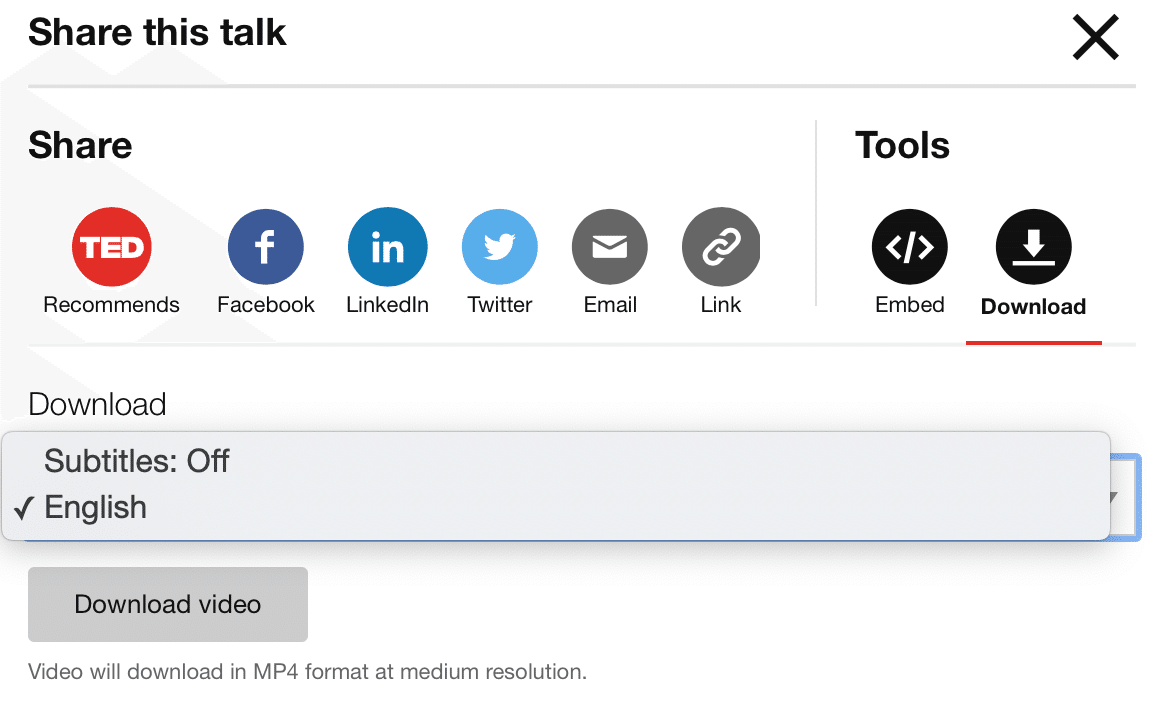Share via the LinkedIn circle icon

pos(387,247)
